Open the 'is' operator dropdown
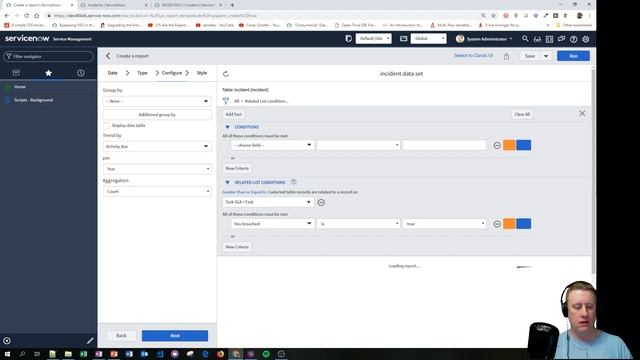This screenshot has width=640, height=360. (358, 224)
